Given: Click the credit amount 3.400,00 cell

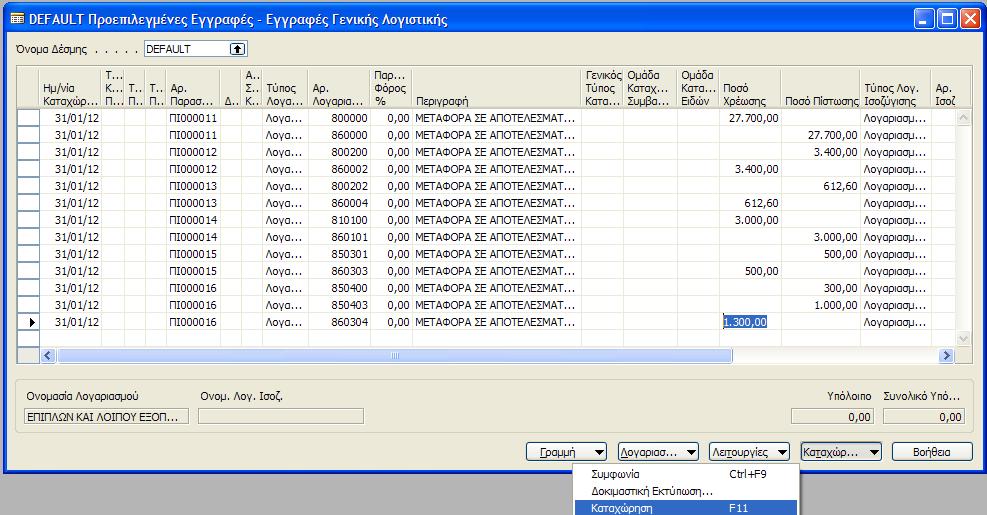Looking at the screenshot, I should coord(821,152).
